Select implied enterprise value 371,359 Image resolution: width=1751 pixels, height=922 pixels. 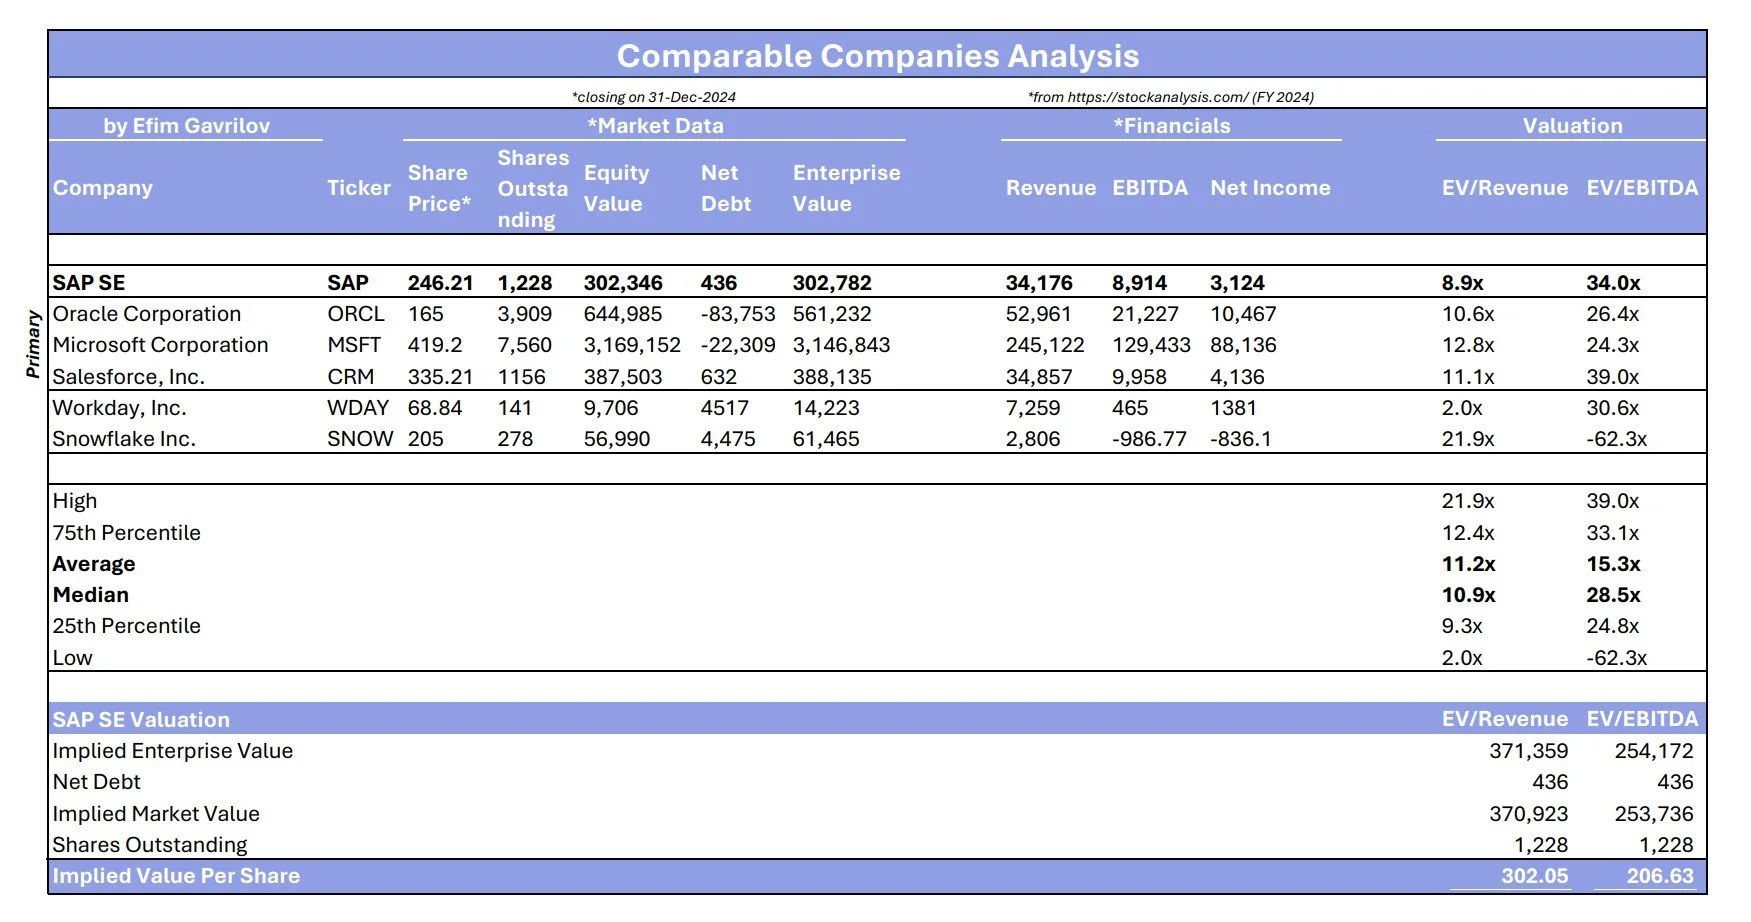coord(1528,751)
